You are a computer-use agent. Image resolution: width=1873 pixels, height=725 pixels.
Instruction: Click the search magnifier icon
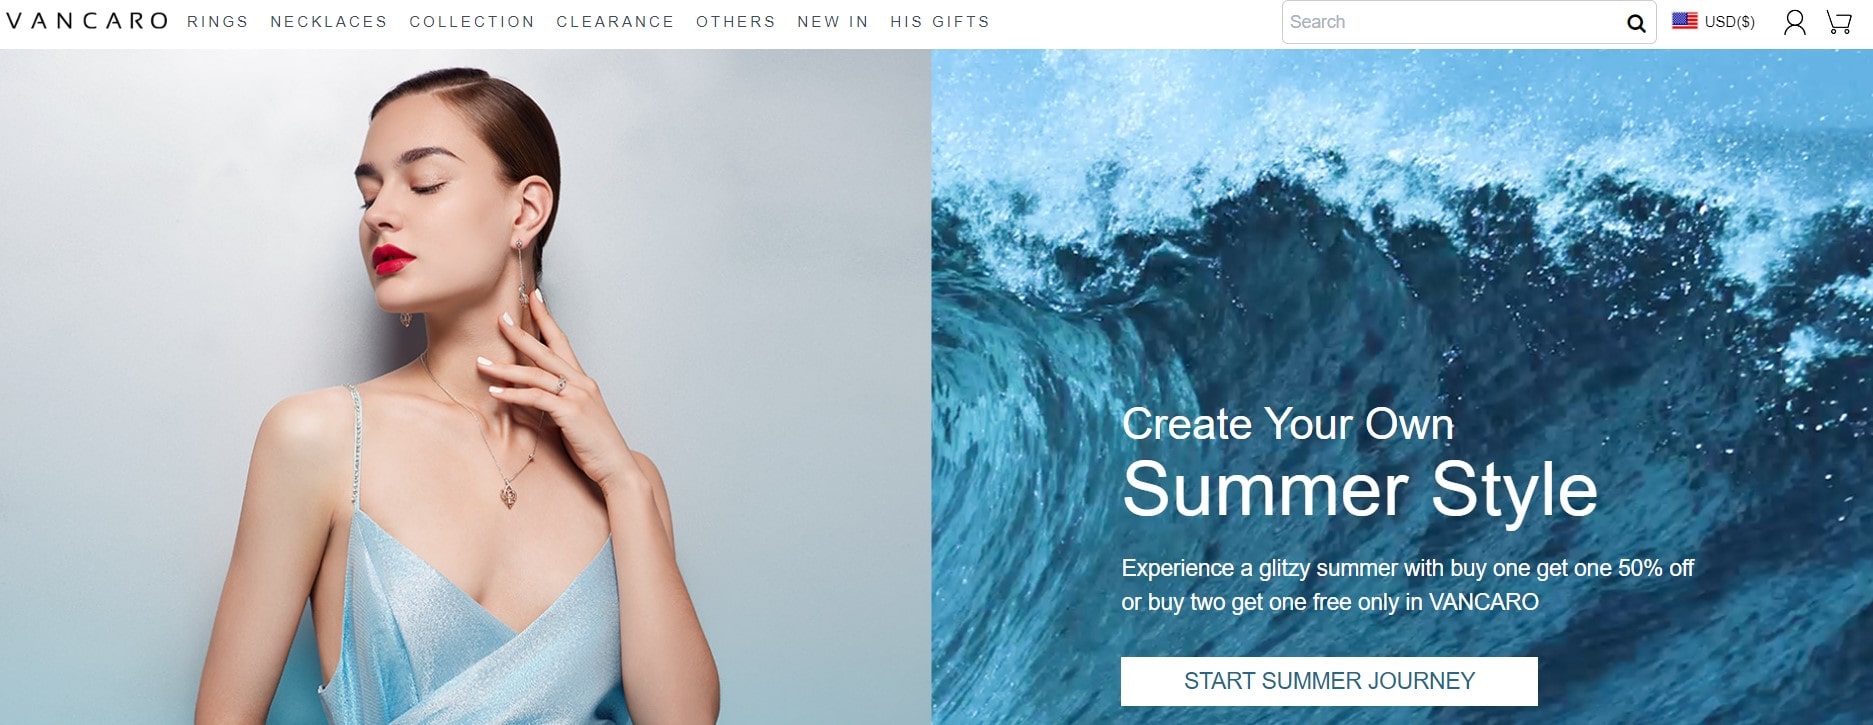pyautogui.click(x=1636, y=23)
